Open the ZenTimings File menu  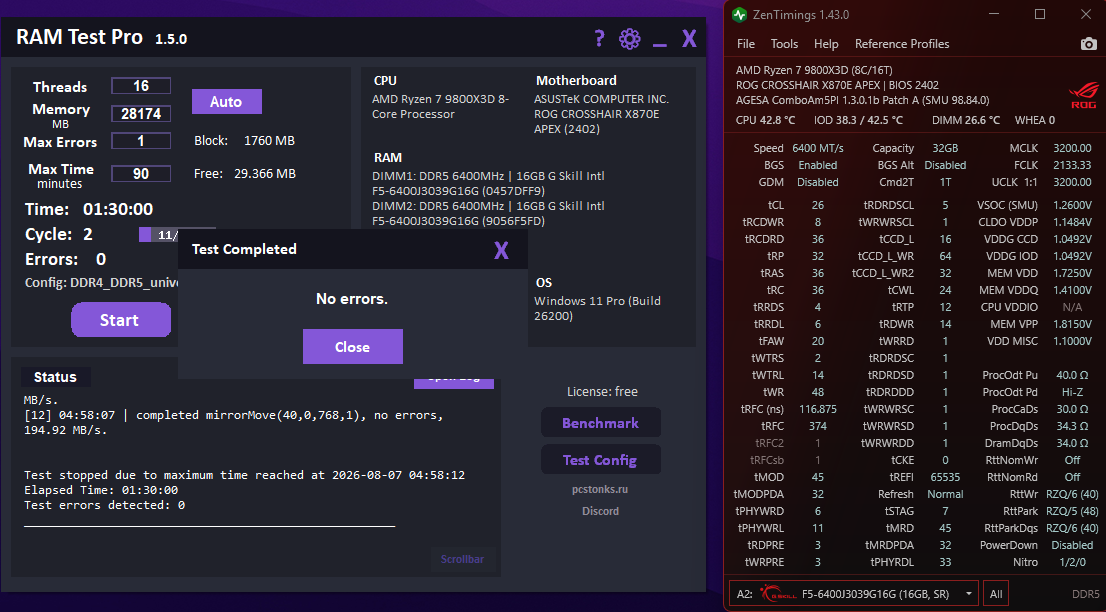click(x=746, y=44)
